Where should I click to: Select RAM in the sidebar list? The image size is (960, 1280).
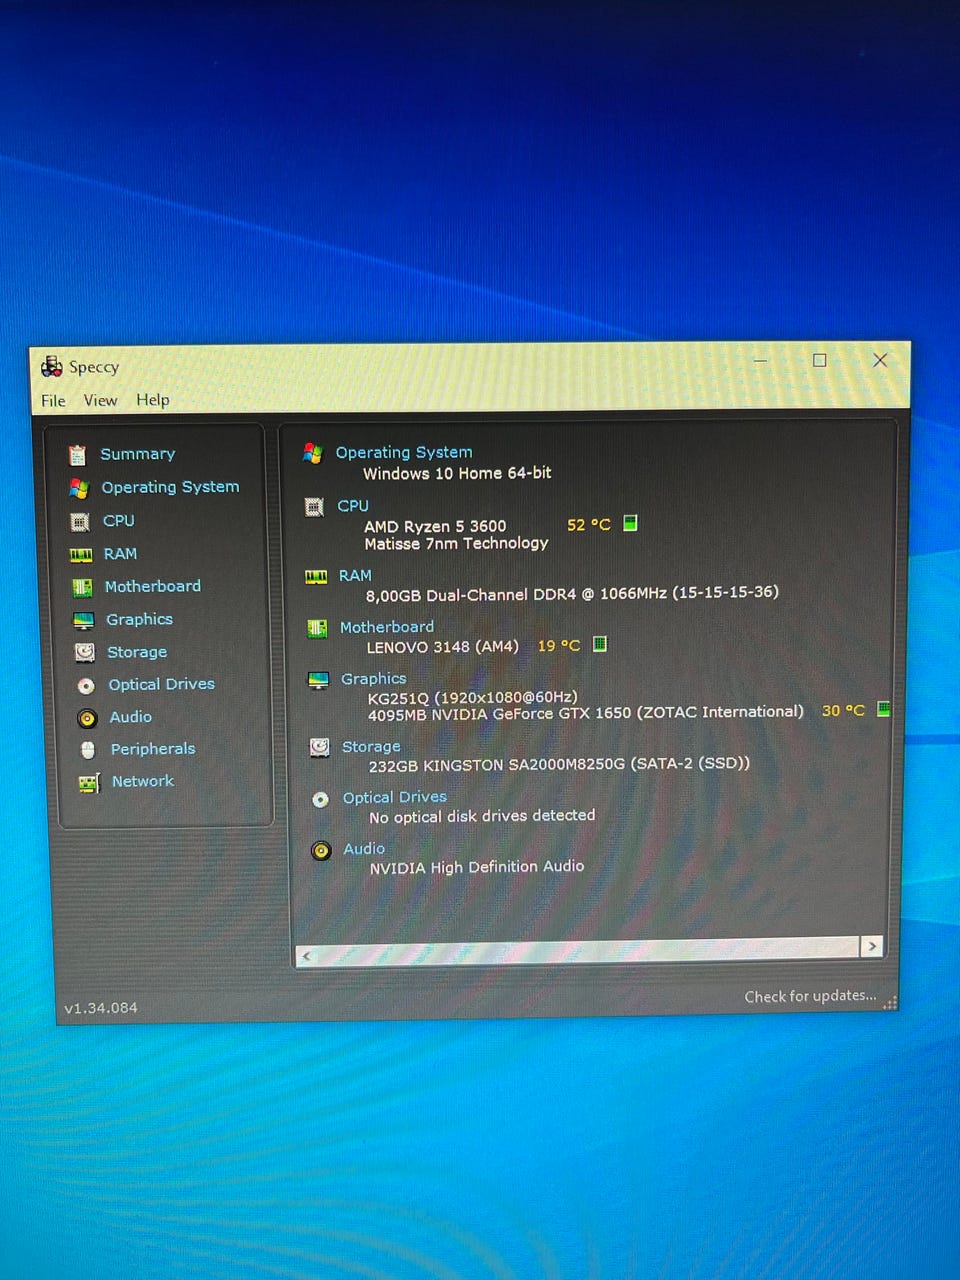[x=120, y=553]
